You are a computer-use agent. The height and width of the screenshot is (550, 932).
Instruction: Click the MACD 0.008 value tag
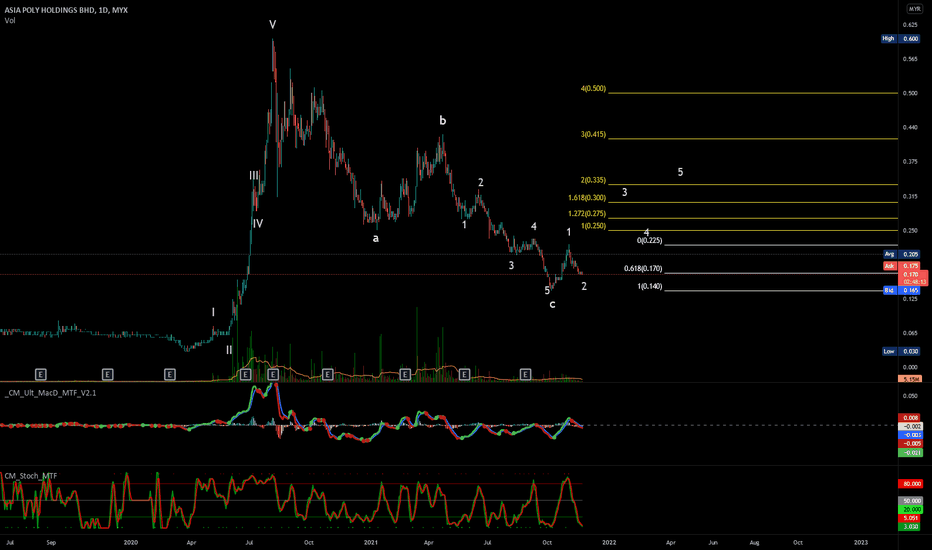910,418
